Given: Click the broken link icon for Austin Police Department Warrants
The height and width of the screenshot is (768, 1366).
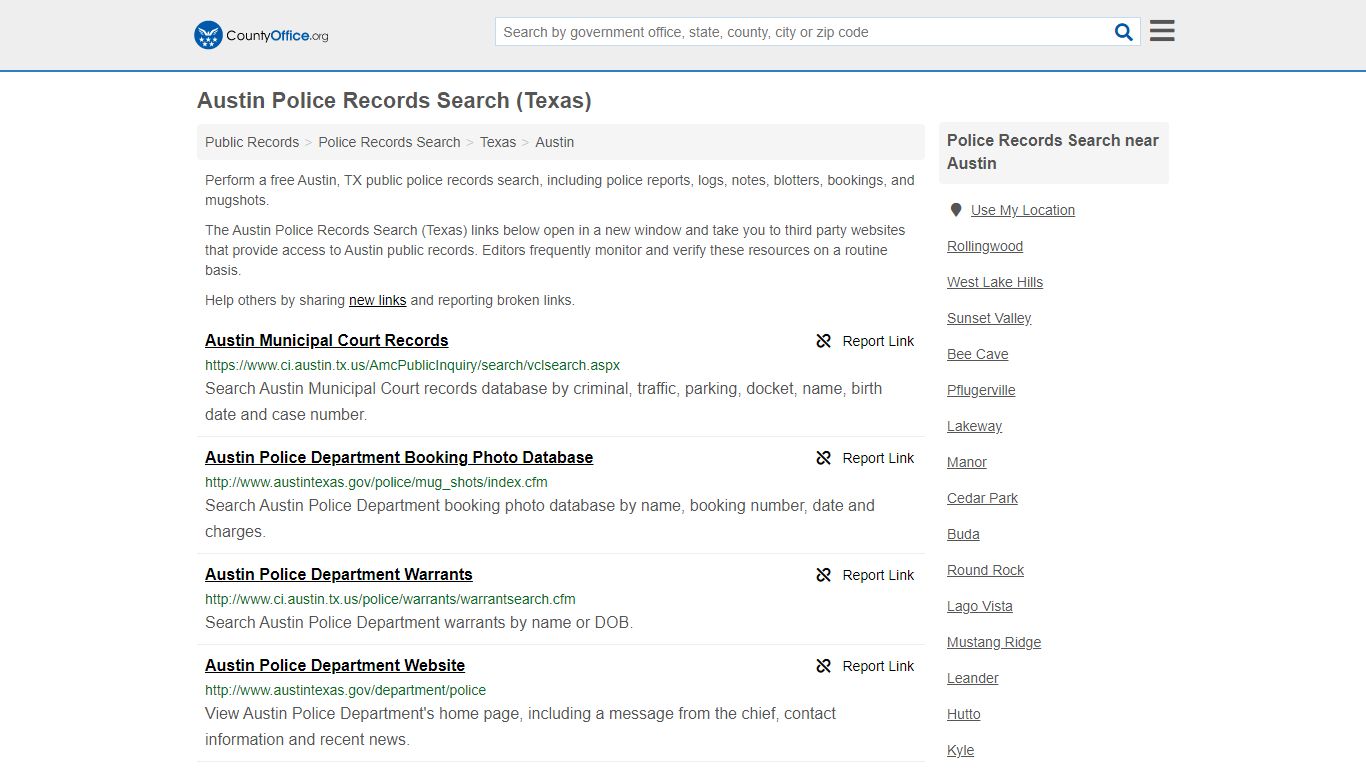Looking at the screenshot, I should coord(824,575).
